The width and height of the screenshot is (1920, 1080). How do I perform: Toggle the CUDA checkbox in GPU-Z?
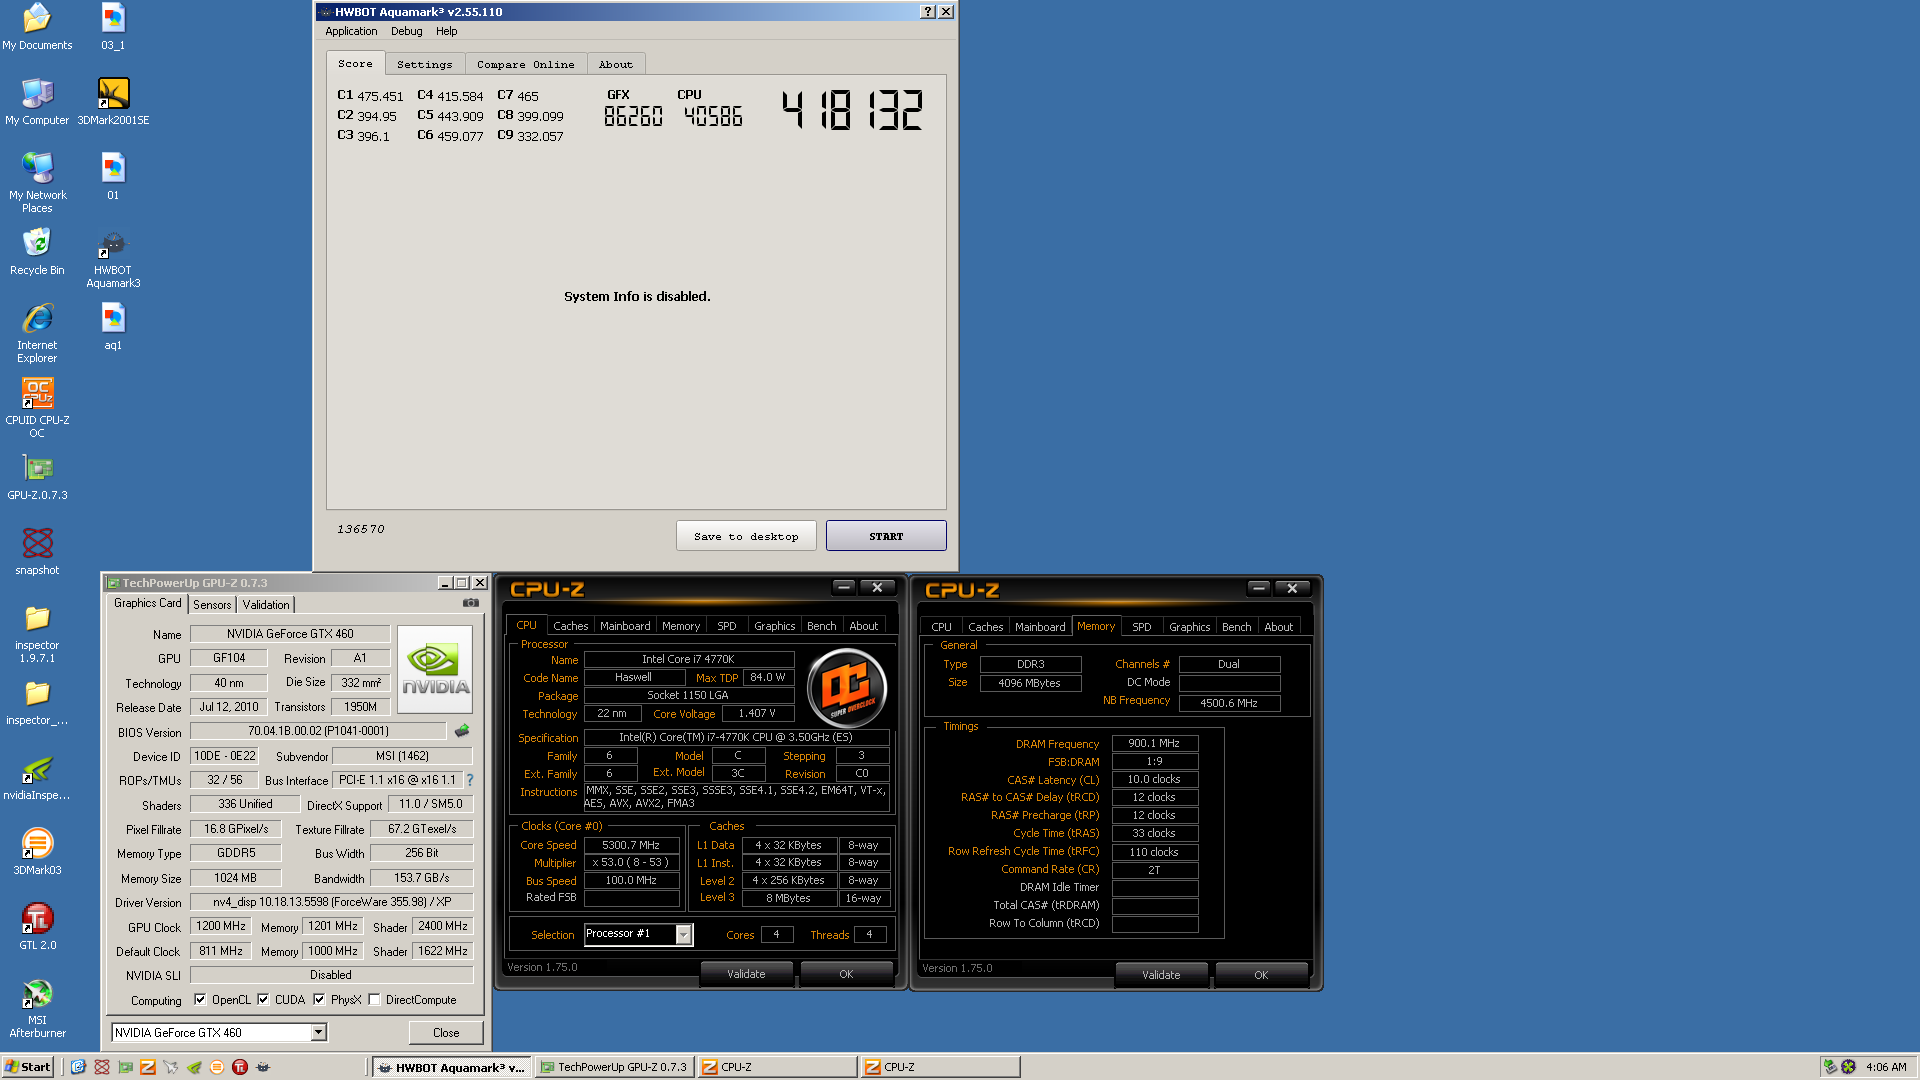(263, 999)
